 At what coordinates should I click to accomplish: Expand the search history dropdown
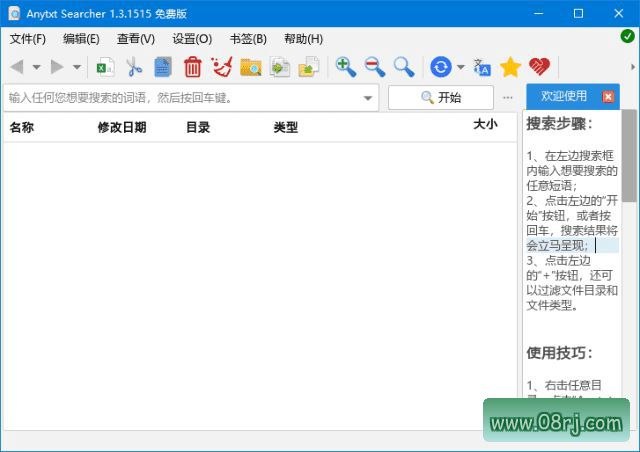coord(368,98)
